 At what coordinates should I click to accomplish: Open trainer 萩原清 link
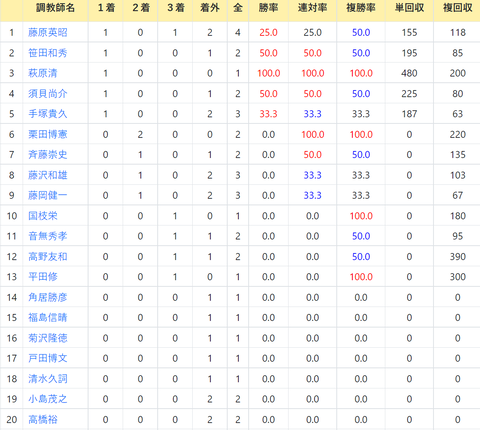tap(43, 73)
